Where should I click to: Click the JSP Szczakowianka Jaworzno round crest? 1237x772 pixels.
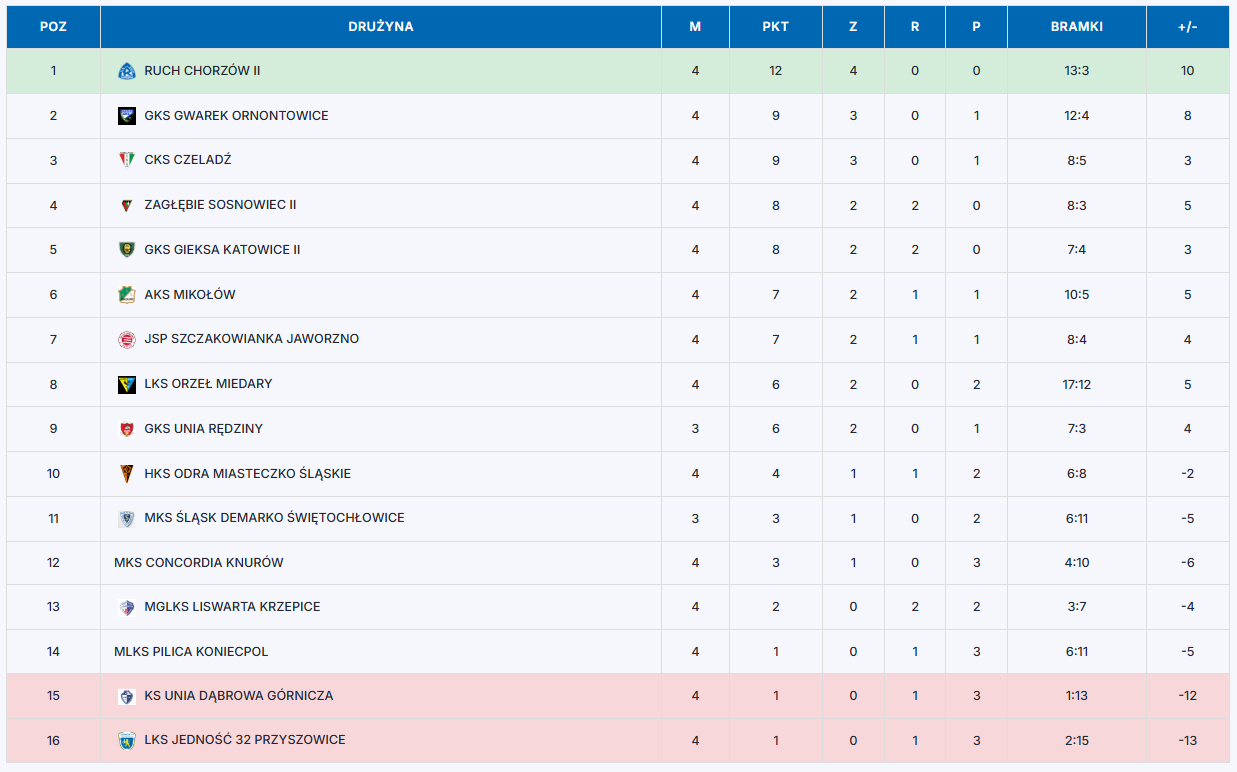click(126, 339)
